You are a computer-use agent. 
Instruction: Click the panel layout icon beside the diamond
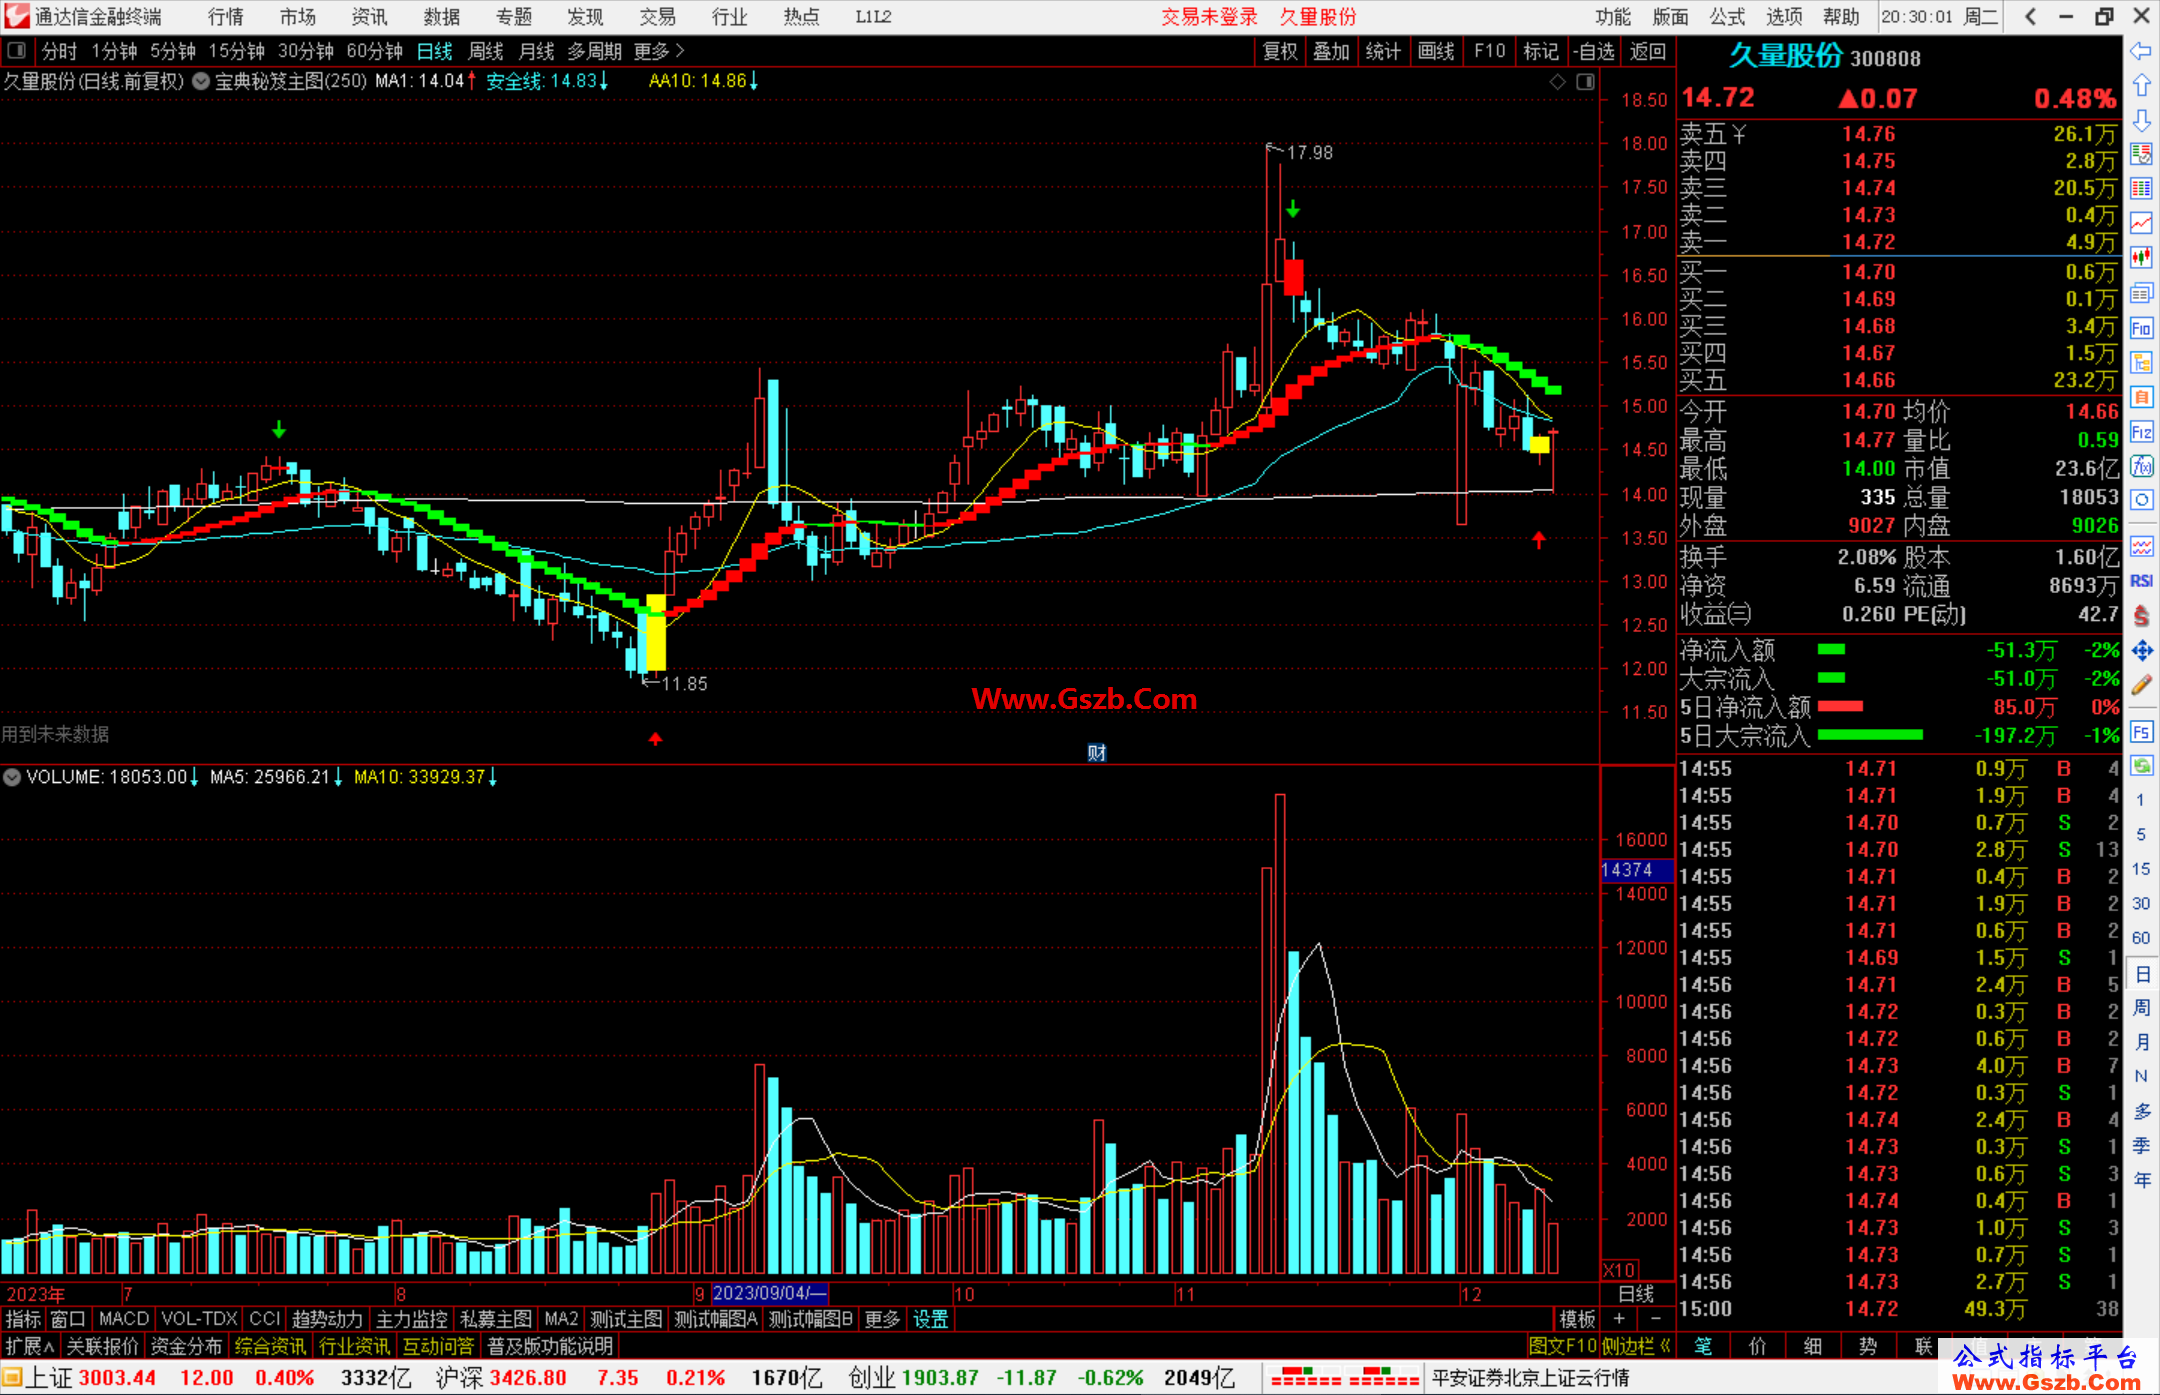tap(1585, 82)
